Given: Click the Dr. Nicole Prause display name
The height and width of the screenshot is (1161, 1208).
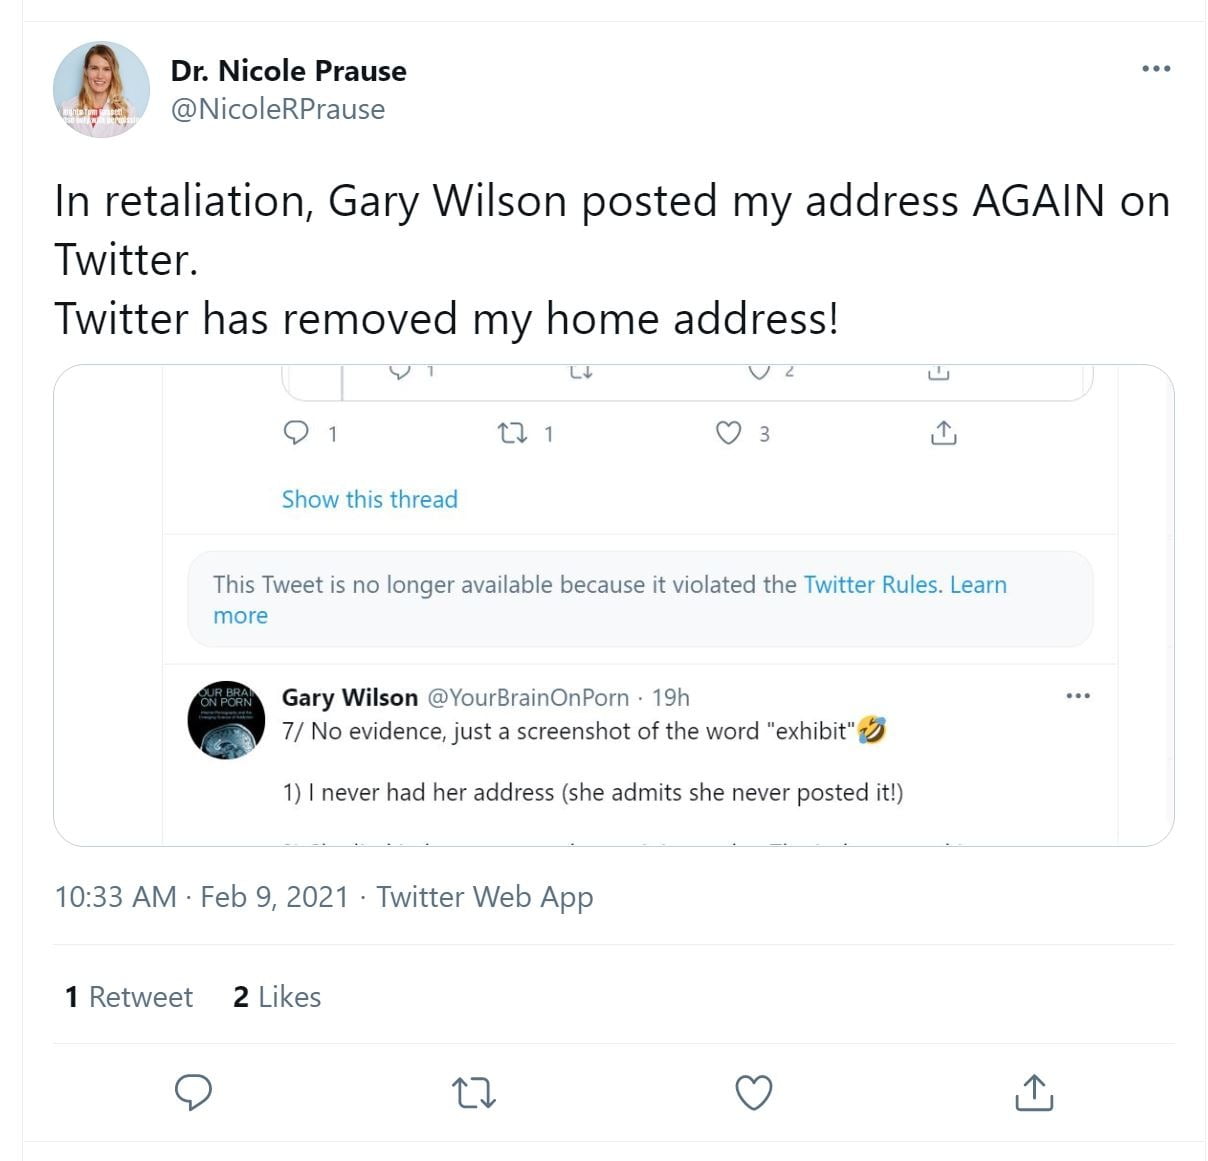Looking at the screenshot, I should click(x=288, y=71).
